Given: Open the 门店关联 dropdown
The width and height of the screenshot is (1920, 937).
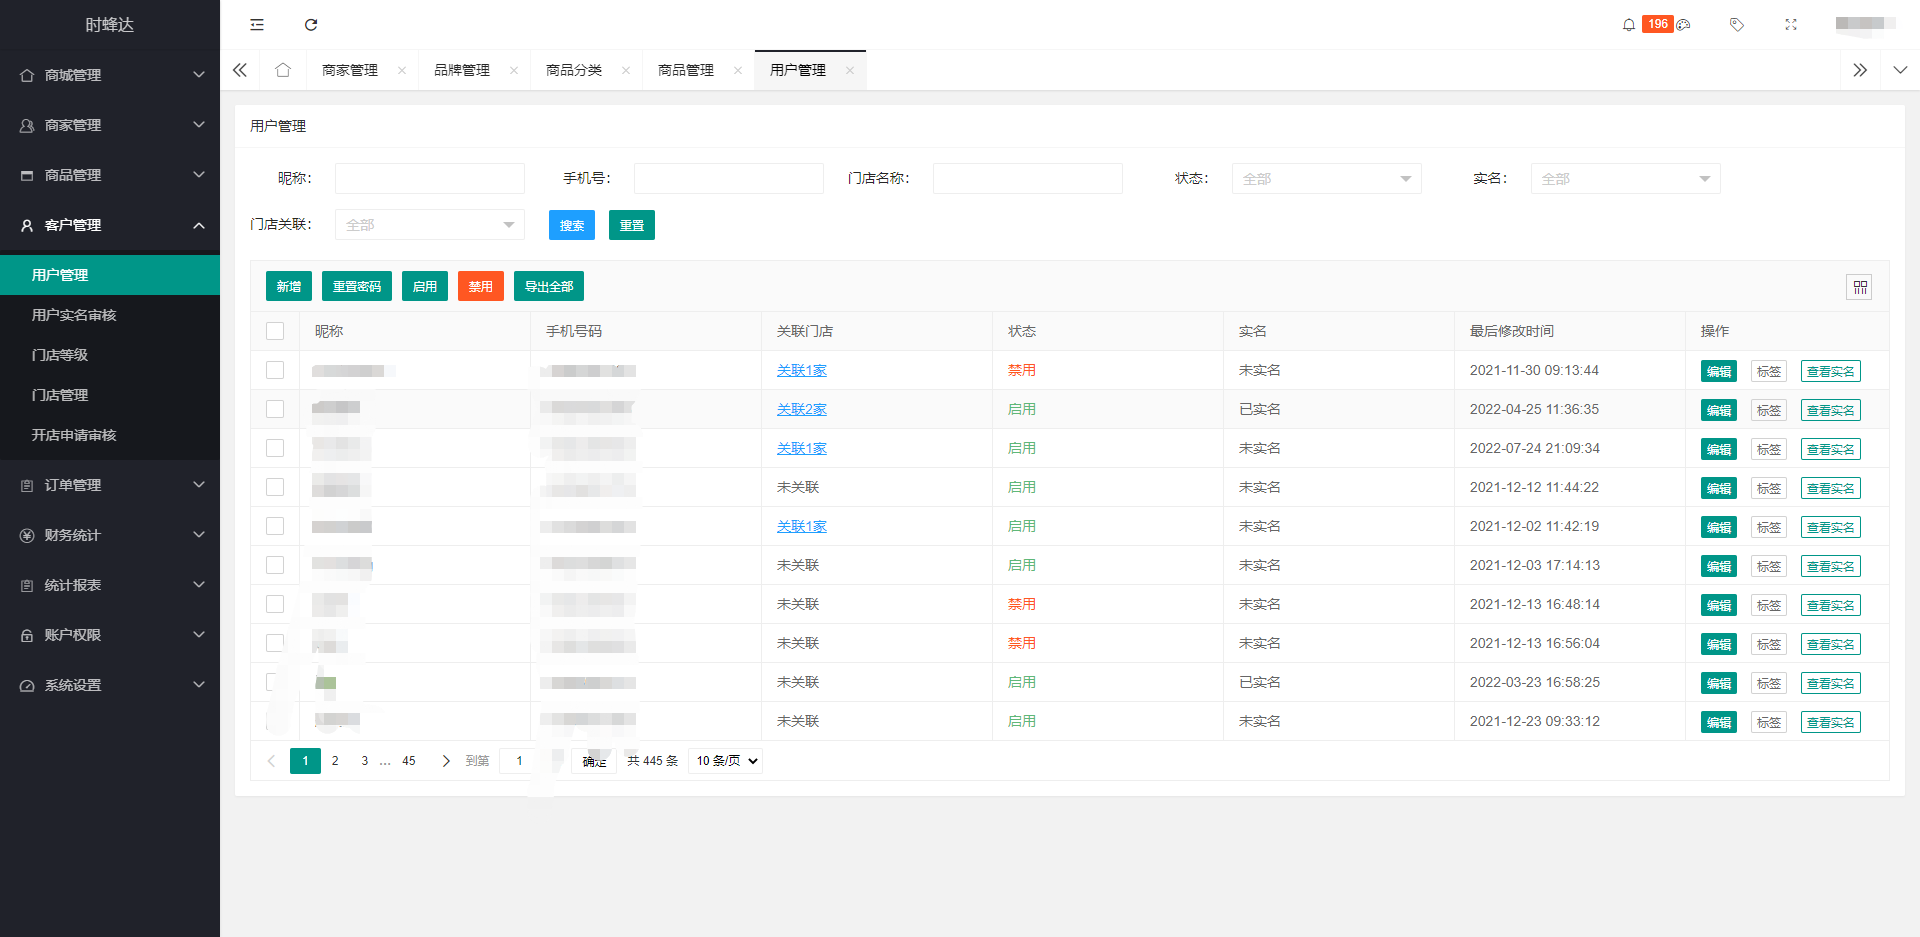Looking at the screenshot, I should tap(429, 225).
